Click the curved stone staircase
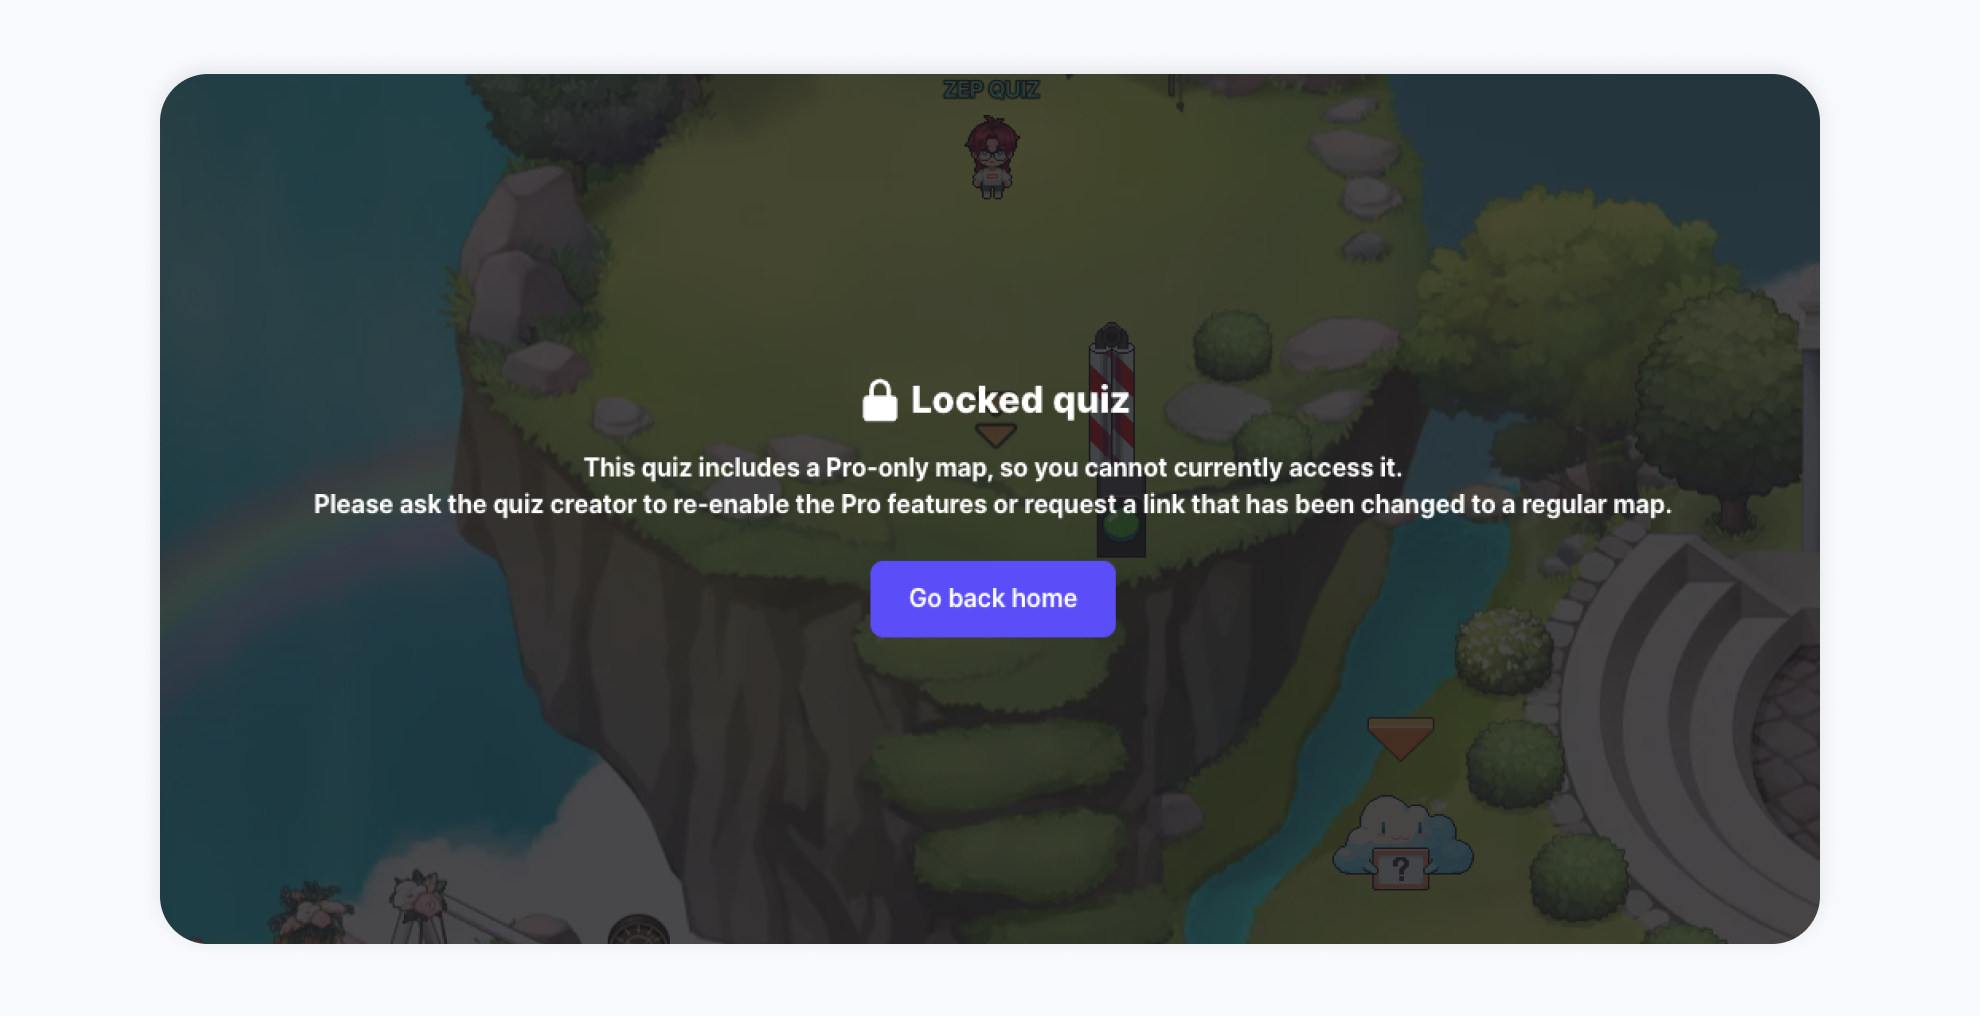Screen dimensions: 1980x1016 pyautogui.click(x=1700, y=720)
